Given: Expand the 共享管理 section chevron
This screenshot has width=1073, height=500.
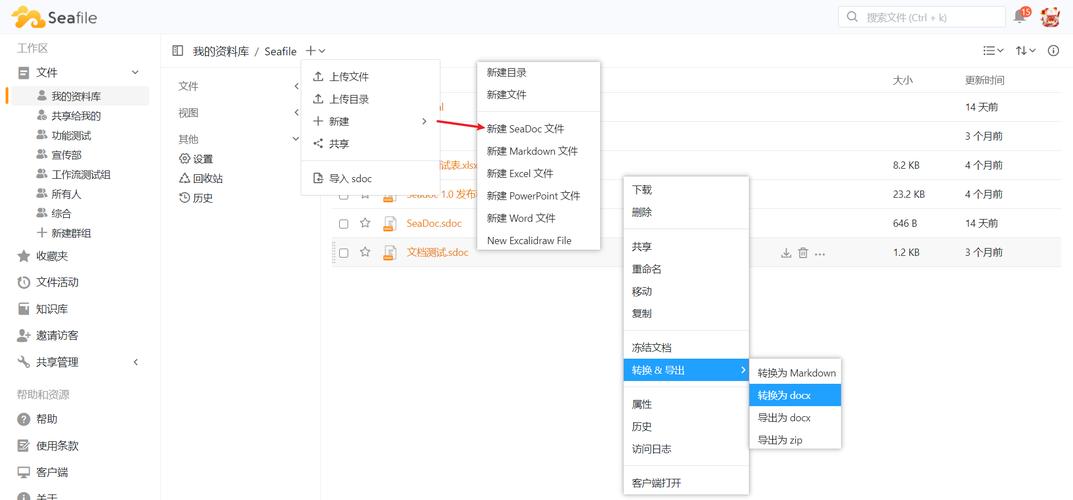Looking at the screenshot, I should point(135,362).
